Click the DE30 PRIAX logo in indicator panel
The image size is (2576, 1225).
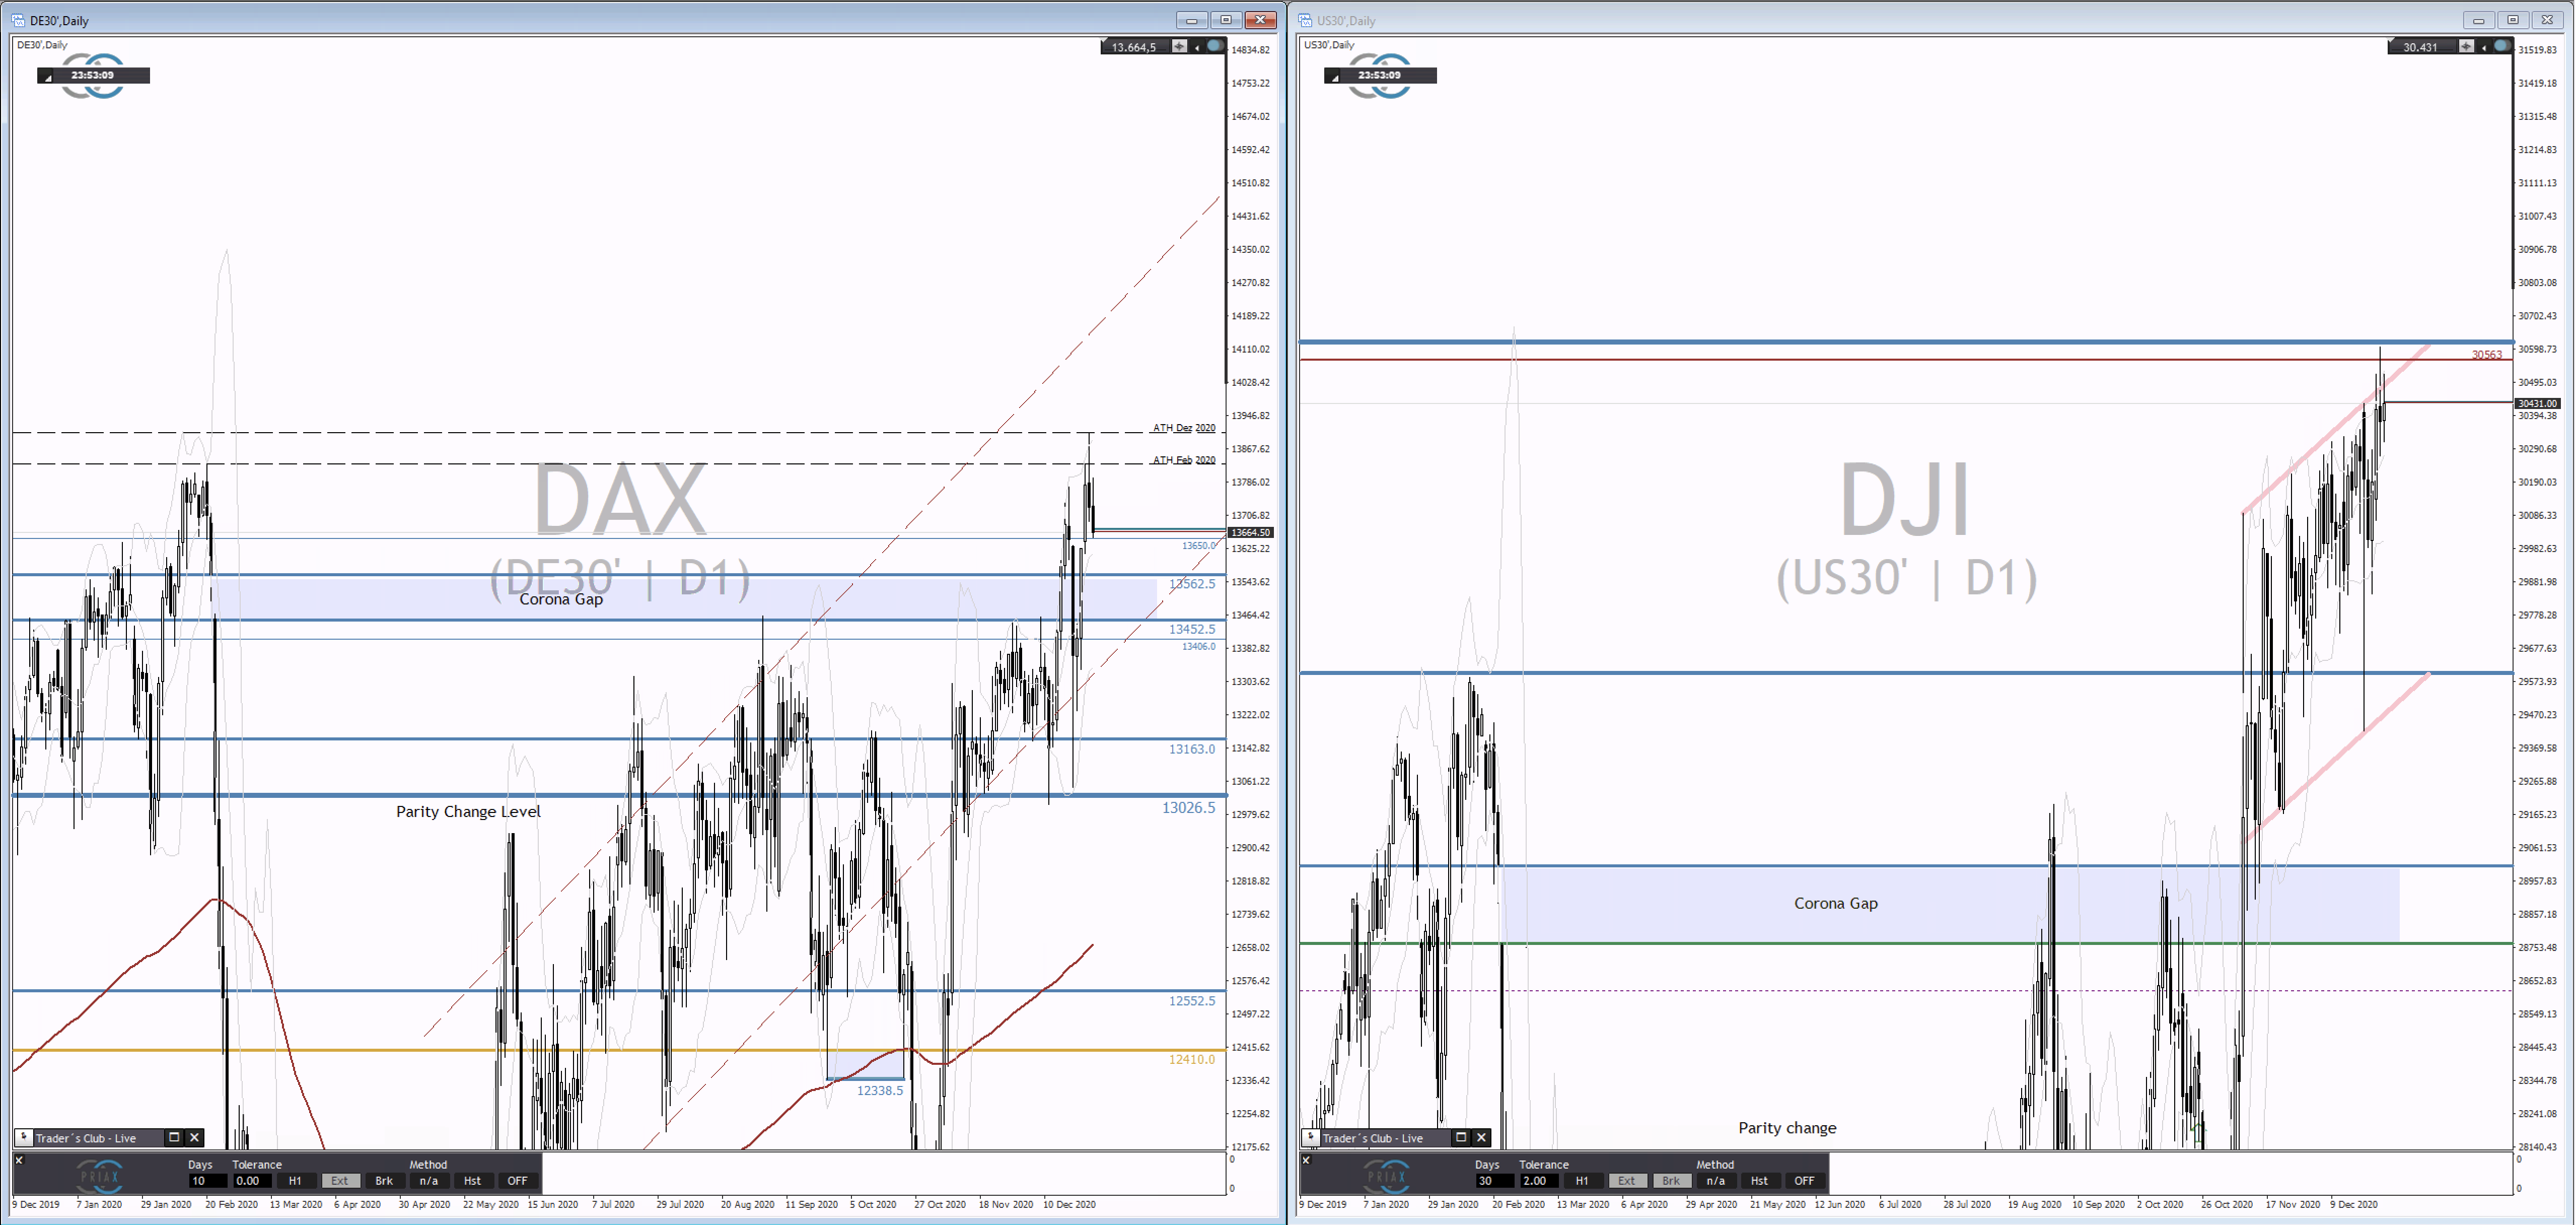pos(100,1176)
